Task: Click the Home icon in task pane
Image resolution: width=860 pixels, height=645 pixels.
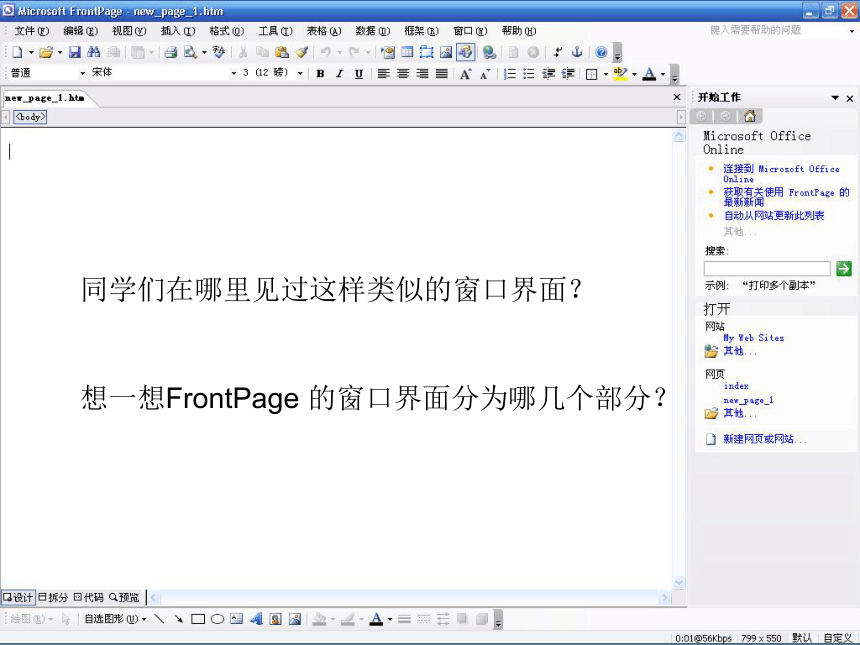Action: pos(750,116)
